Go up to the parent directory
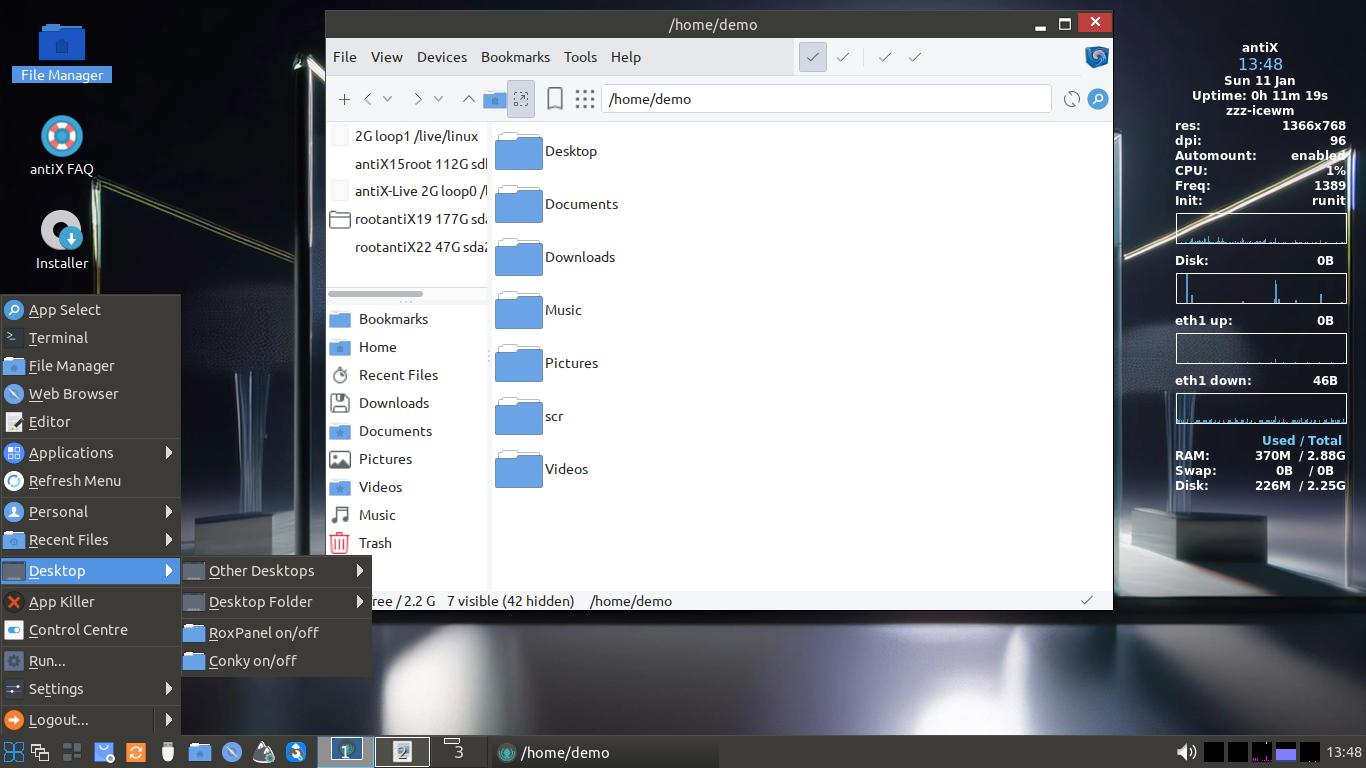1366x768 pixels. point(468,99)
